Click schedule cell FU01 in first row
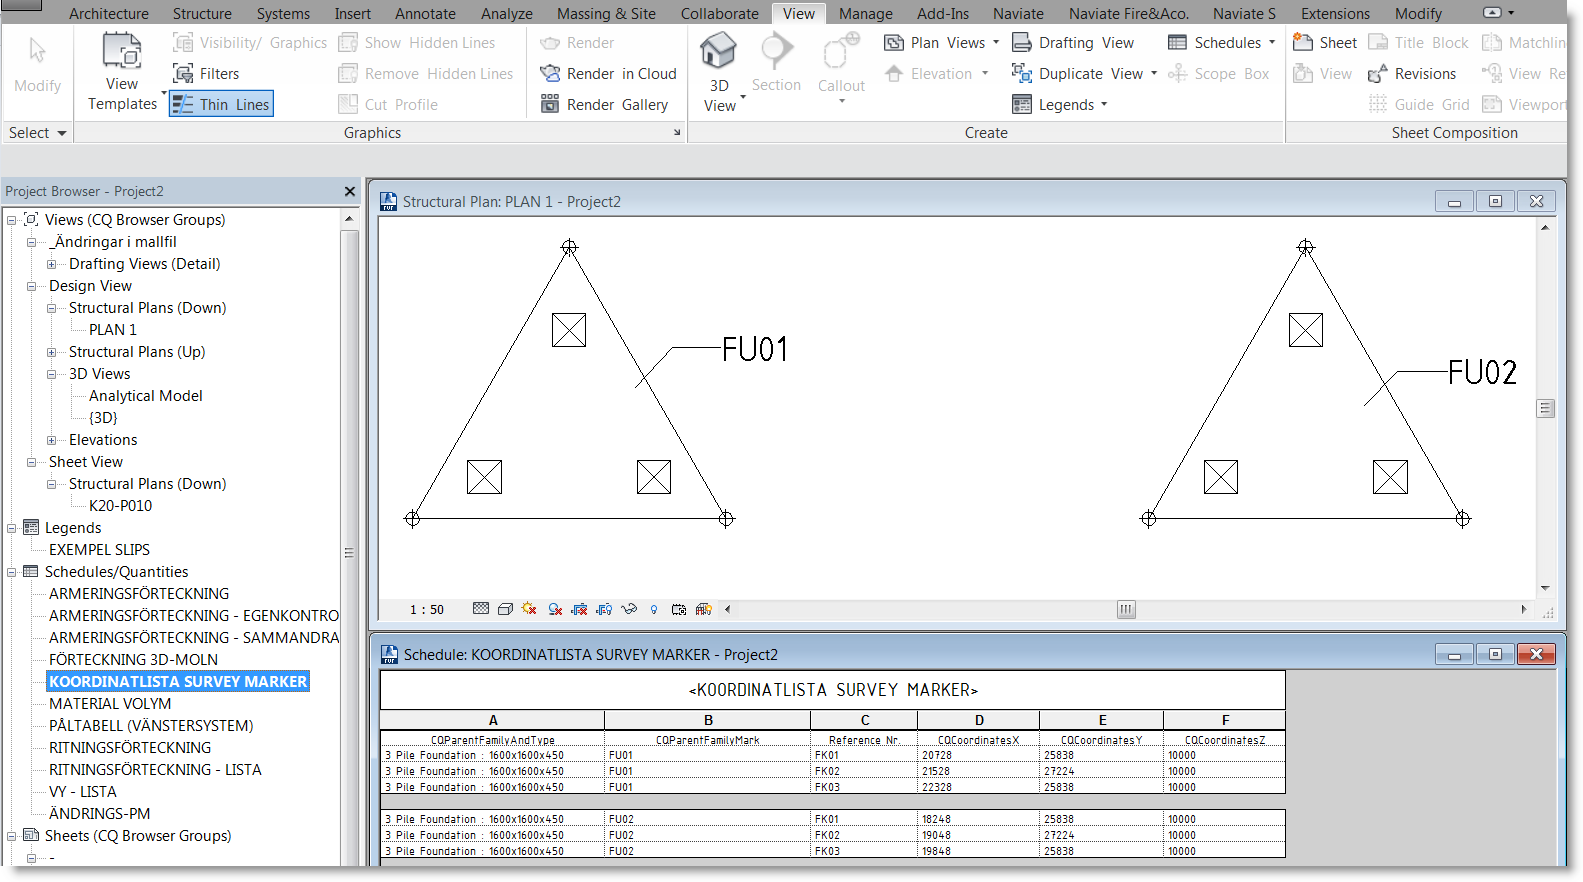The image size is (1583, 882). pos(621,756)
